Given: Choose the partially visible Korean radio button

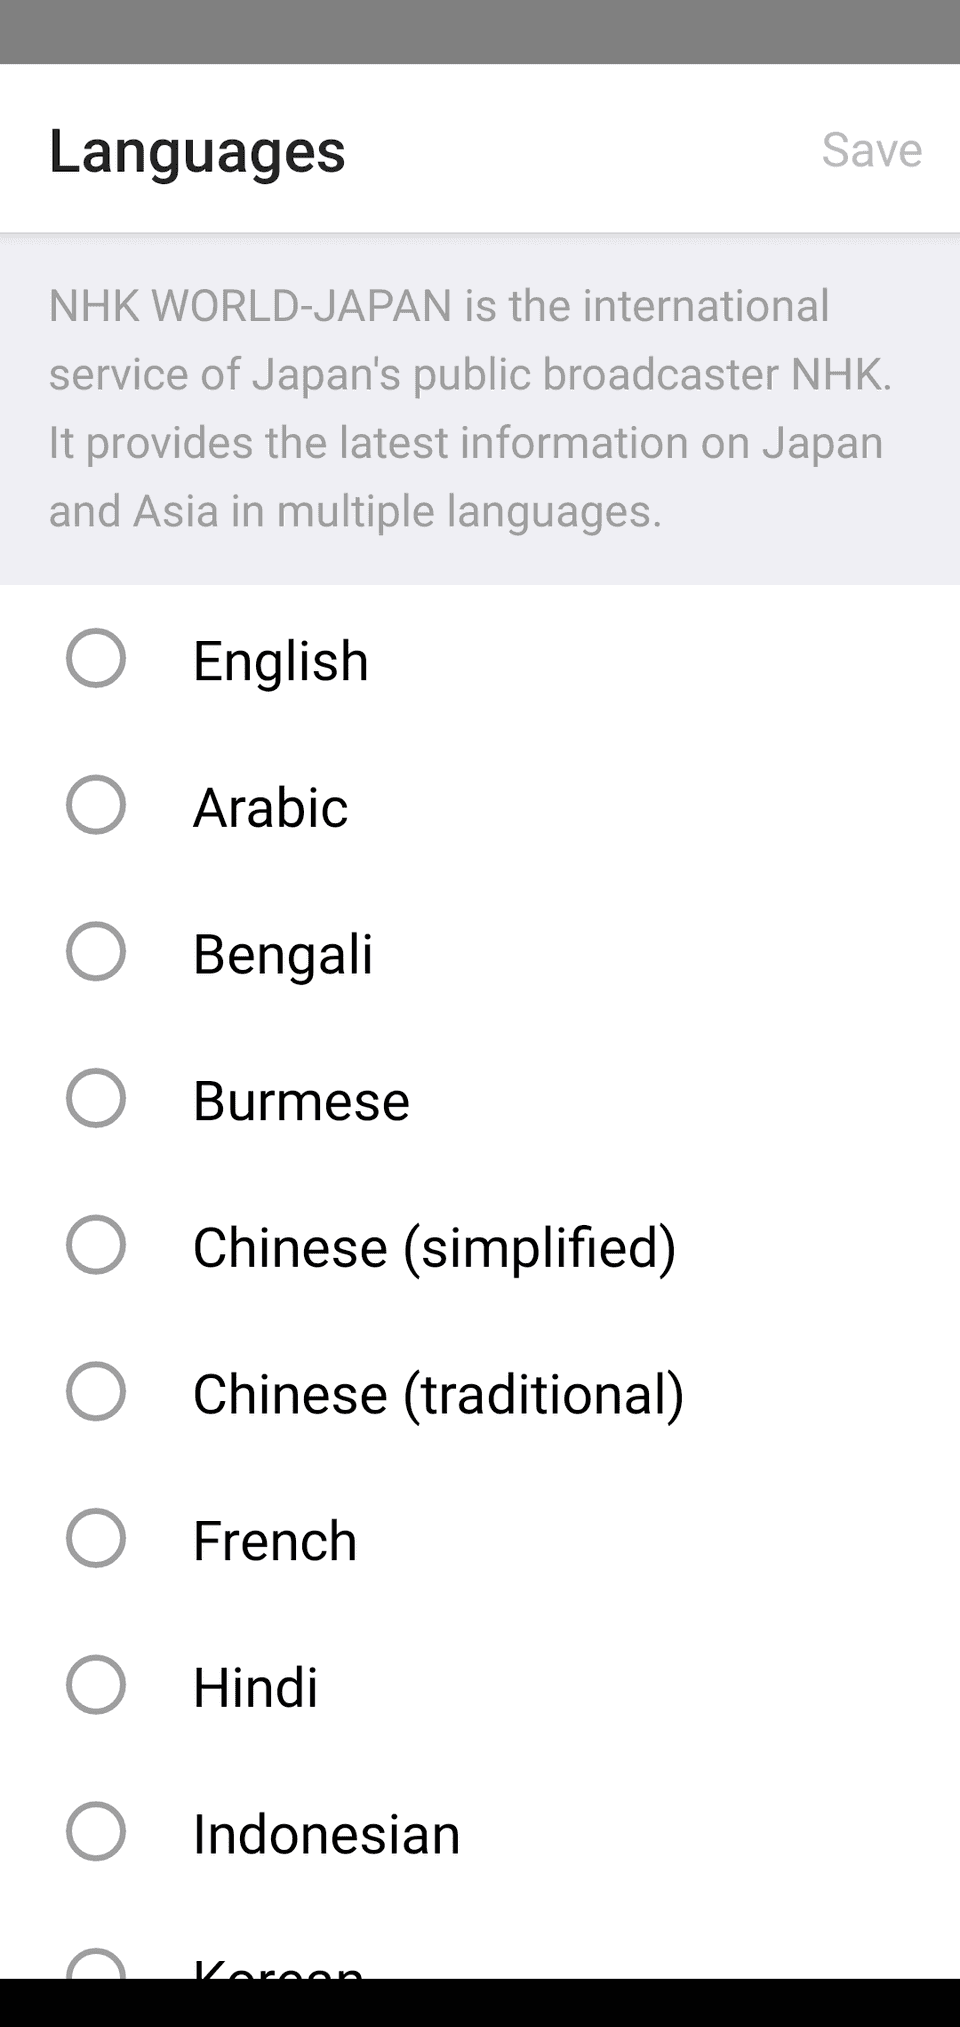Looking at the screenshot, I should tap(96, 1965).
